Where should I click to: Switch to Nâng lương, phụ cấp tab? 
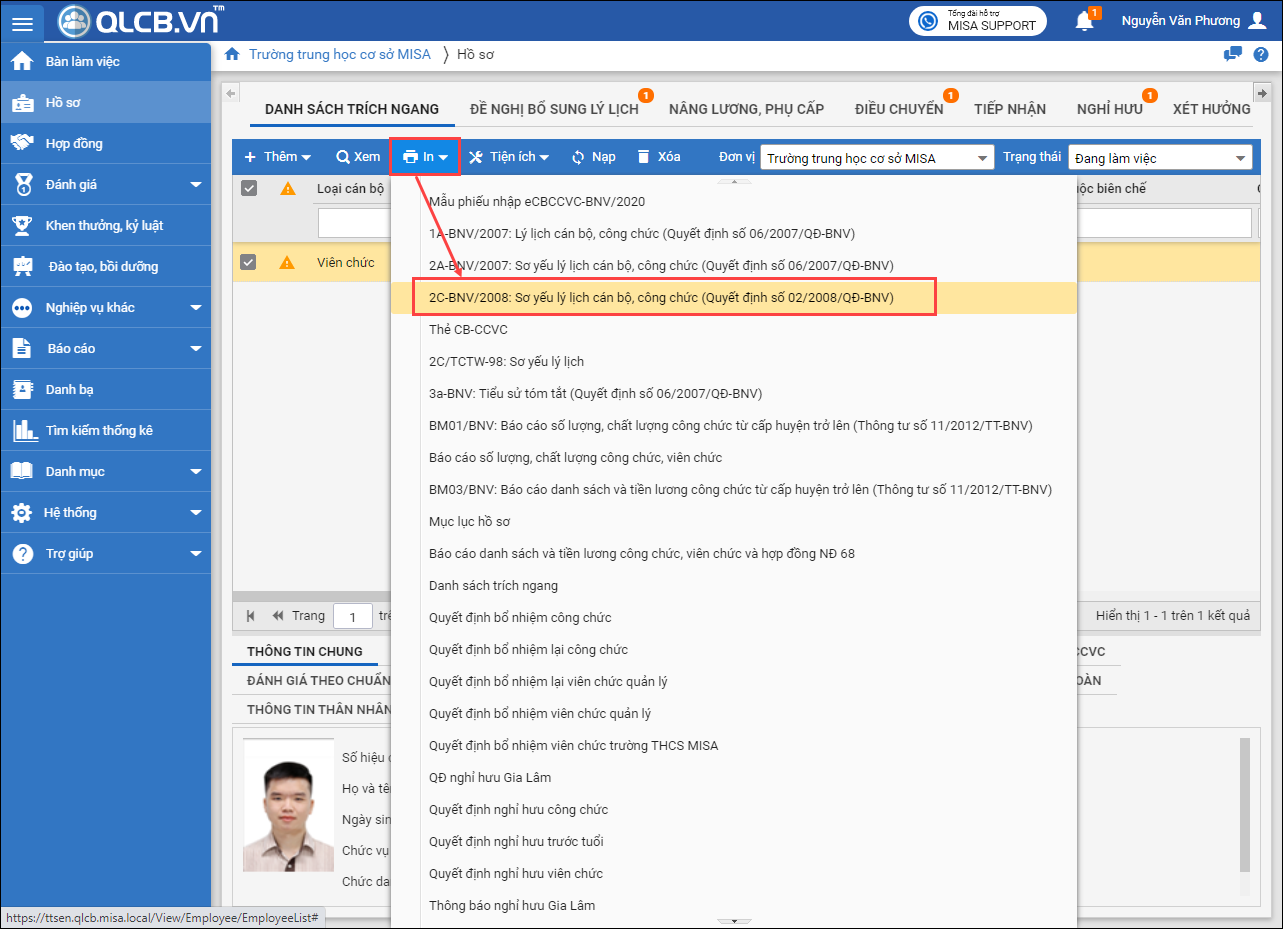click(746, 109)
